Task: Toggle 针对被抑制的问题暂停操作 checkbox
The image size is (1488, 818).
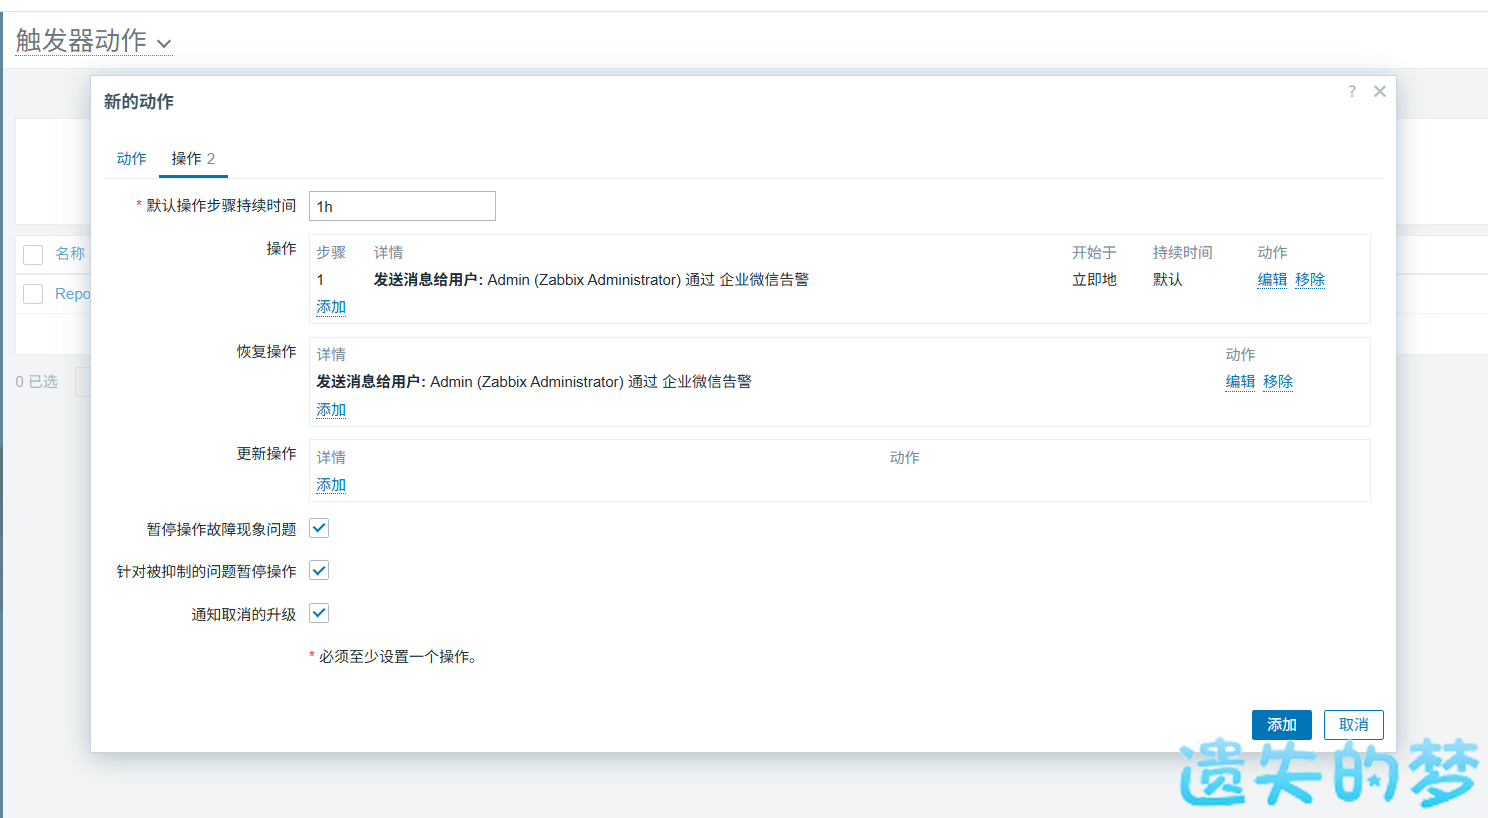Action: click(319, 570)
